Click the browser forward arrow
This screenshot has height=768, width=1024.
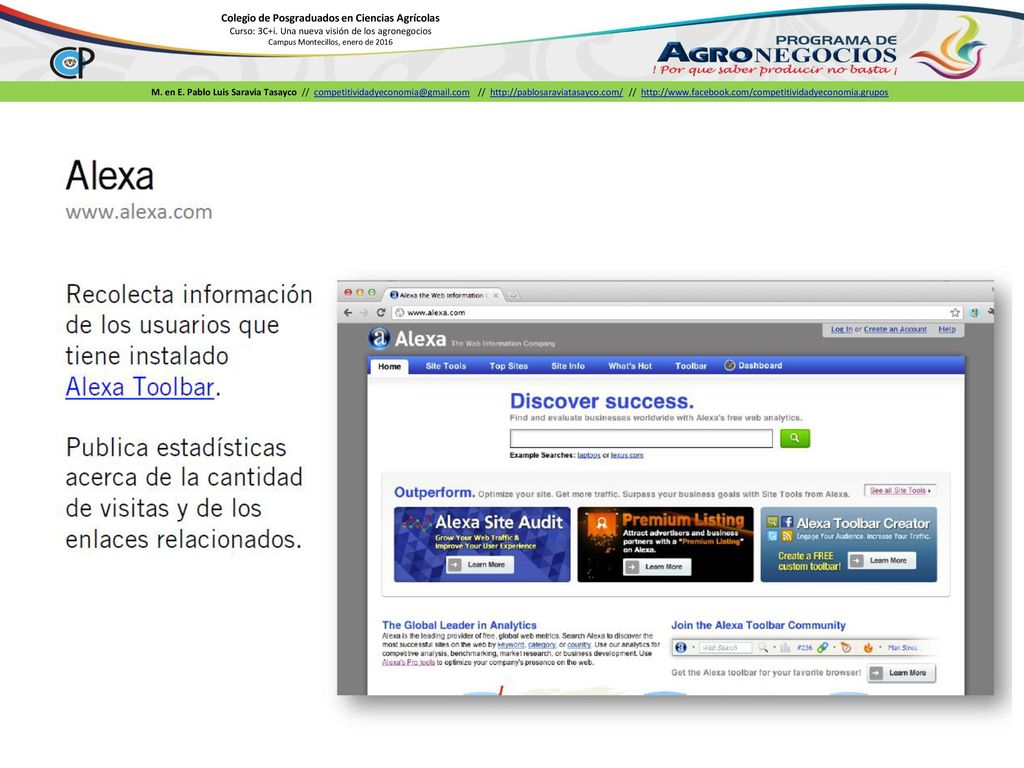pyautogui.click(x=364, y=313)
